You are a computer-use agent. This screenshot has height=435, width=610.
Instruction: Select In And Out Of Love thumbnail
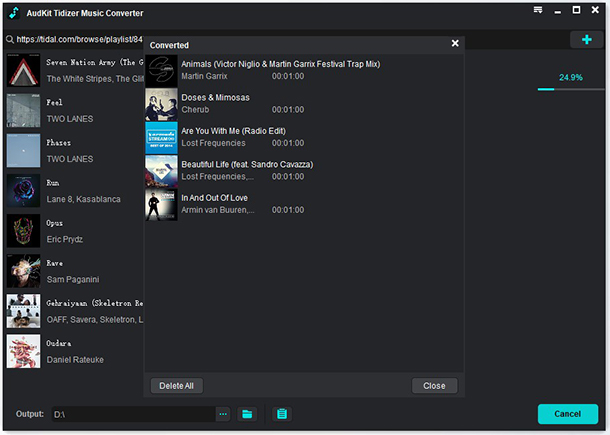(161, 205)
